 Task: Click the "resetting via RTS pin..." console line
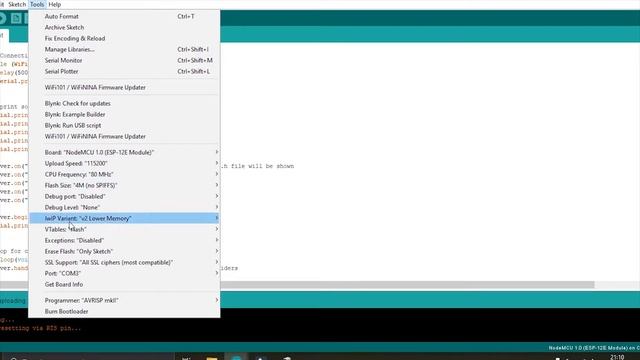[40, 328]
